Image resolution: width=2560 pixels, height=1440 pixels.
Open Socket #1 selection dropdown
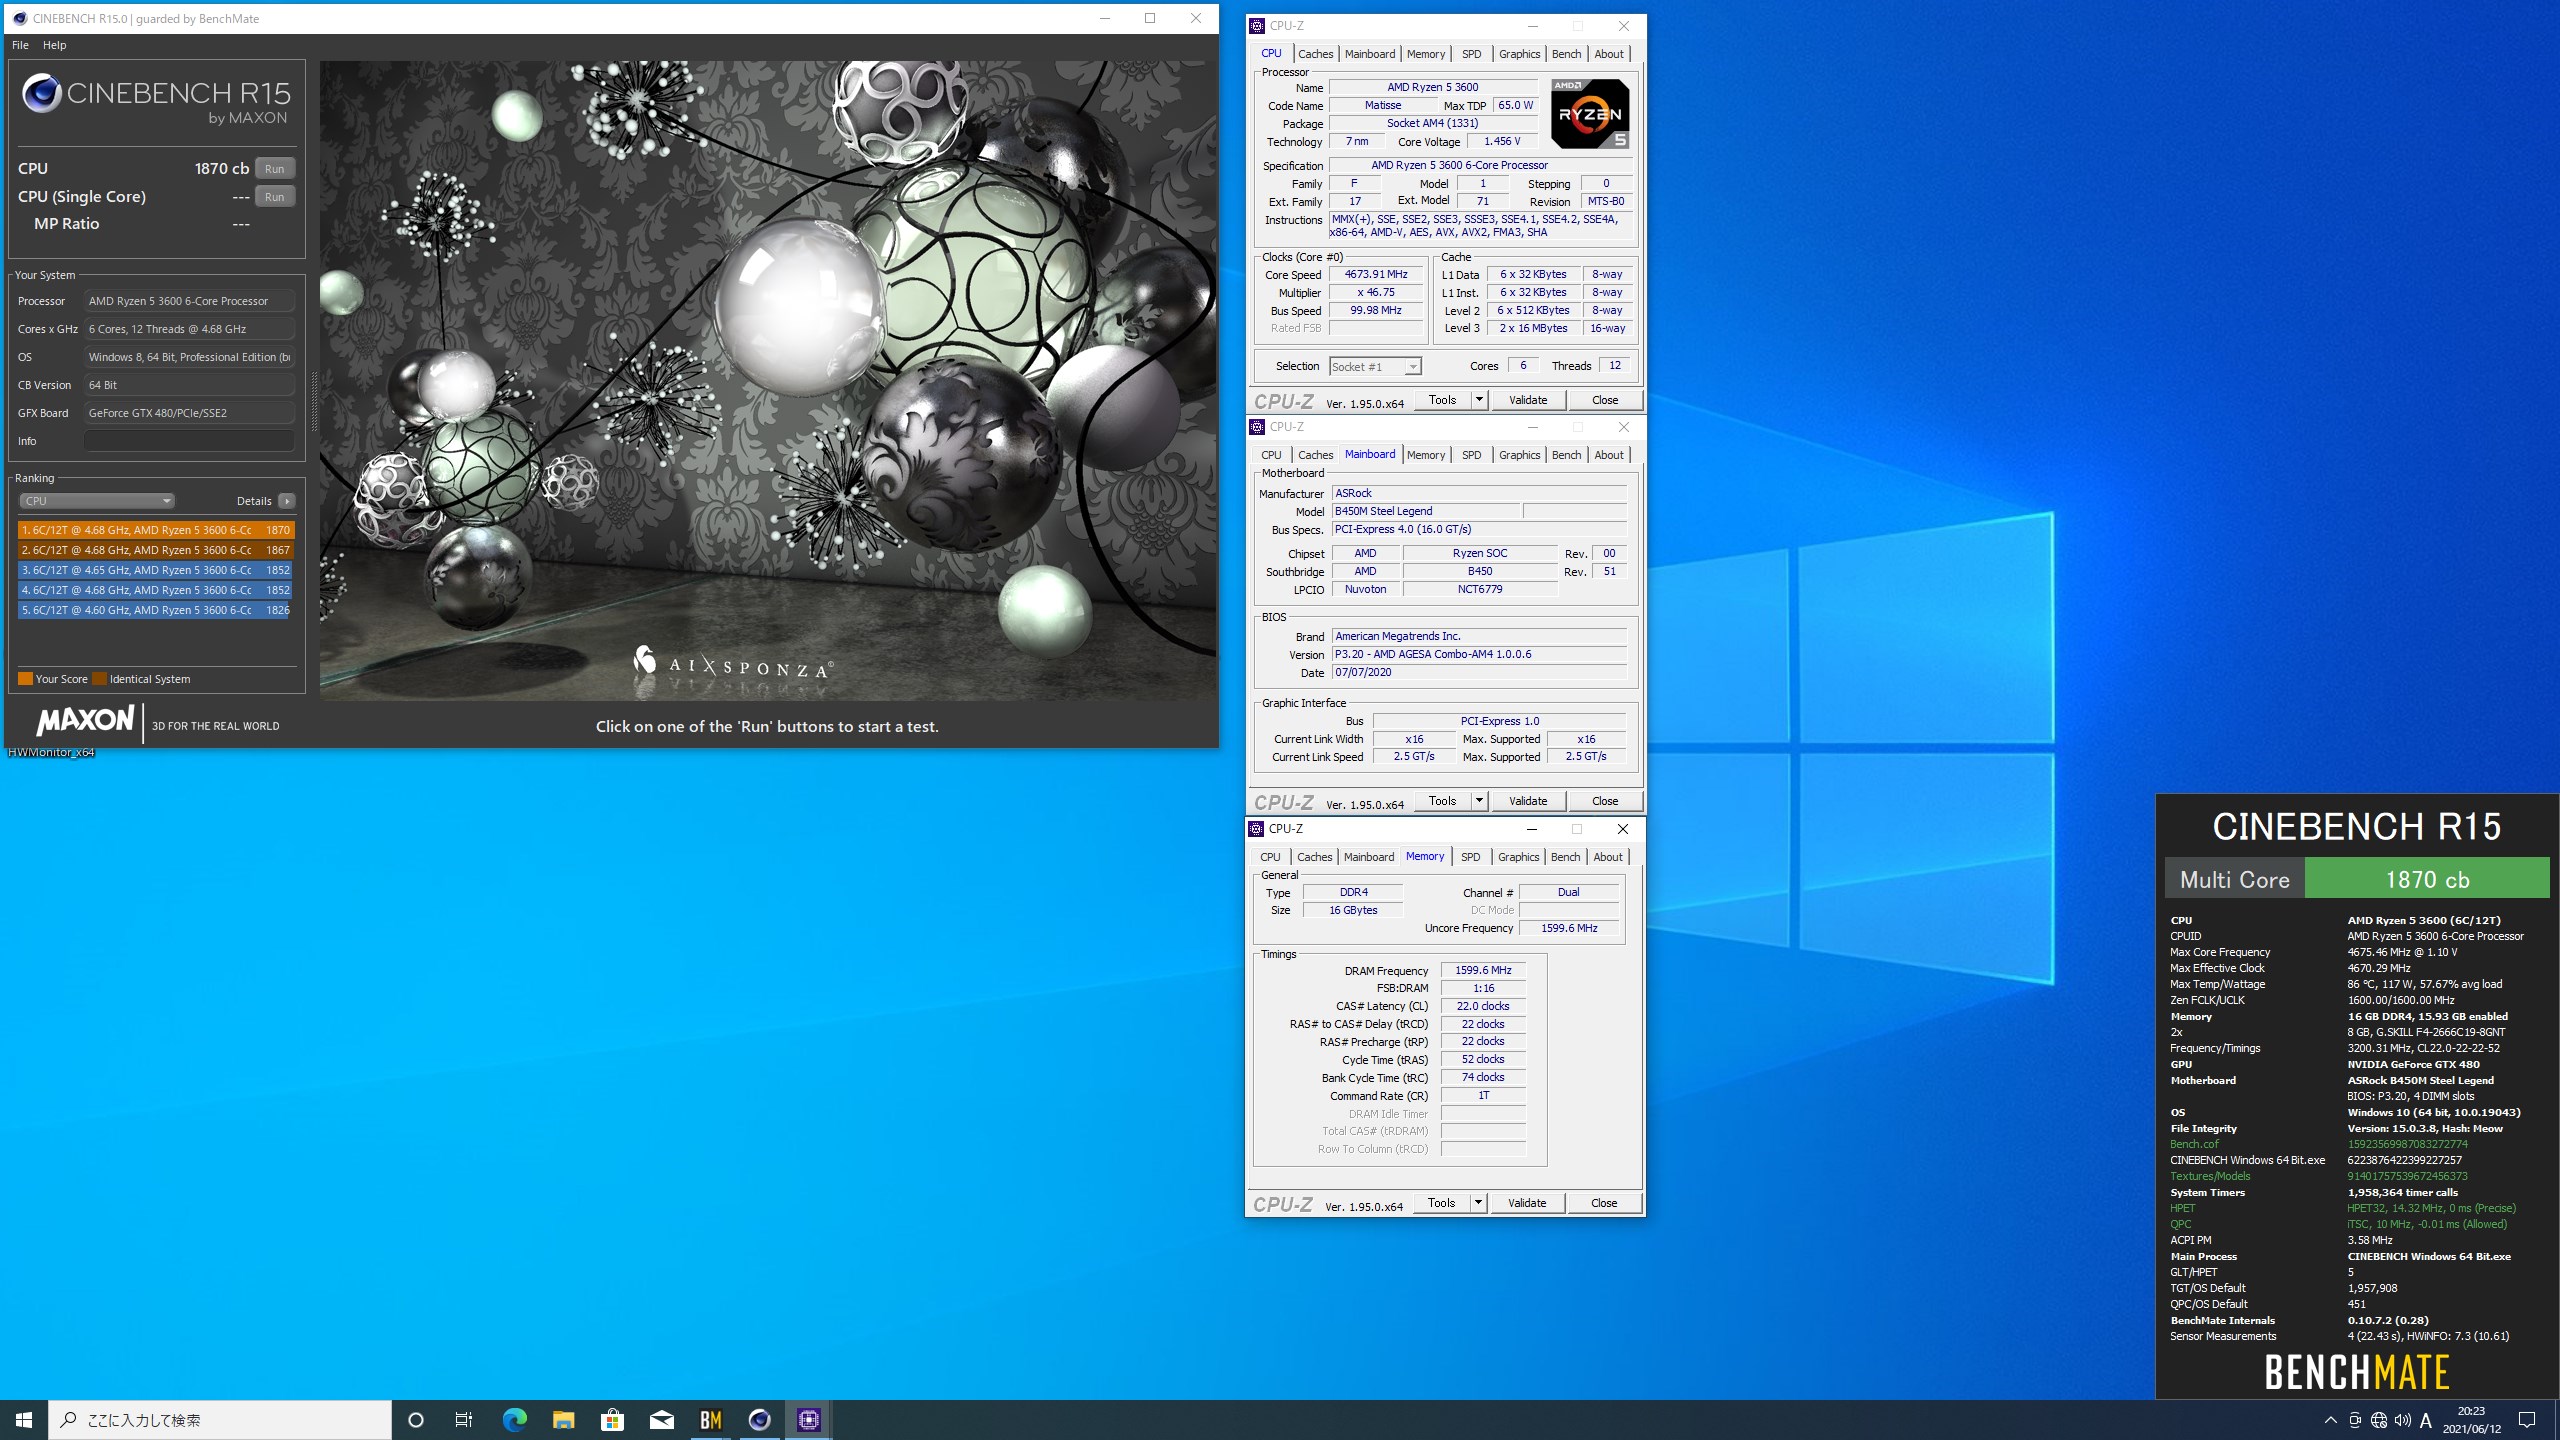pyautogui.click(x=1375, y=367)
